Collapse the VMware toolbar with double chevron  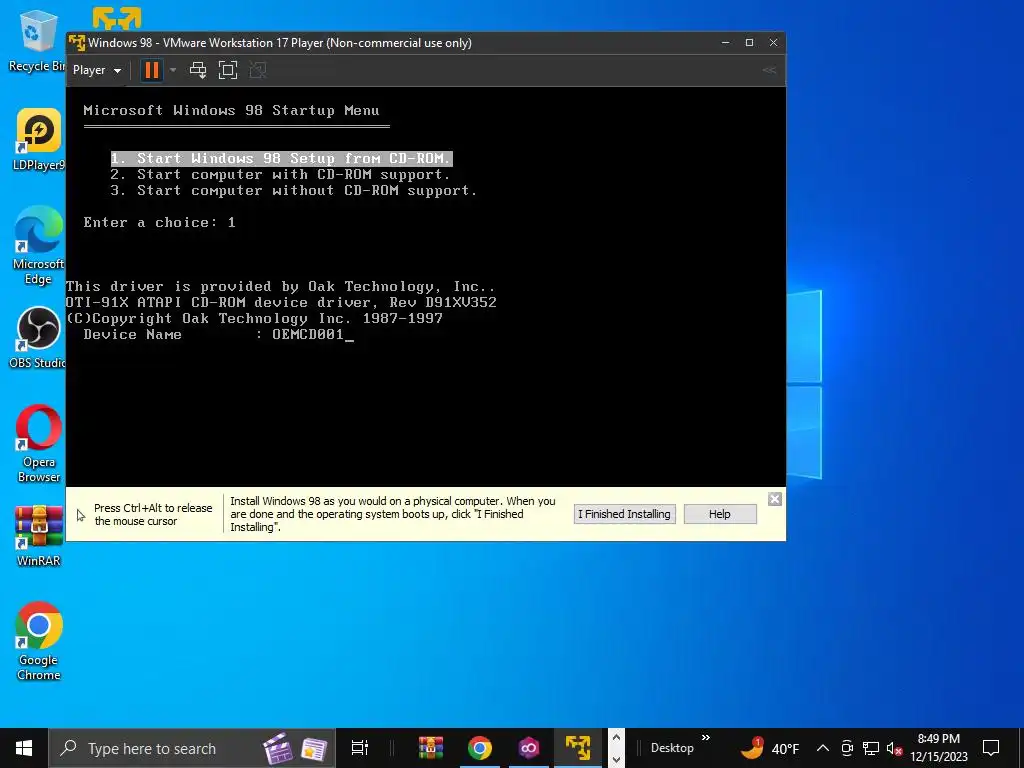pyautogui.click(x=769, y=70)
